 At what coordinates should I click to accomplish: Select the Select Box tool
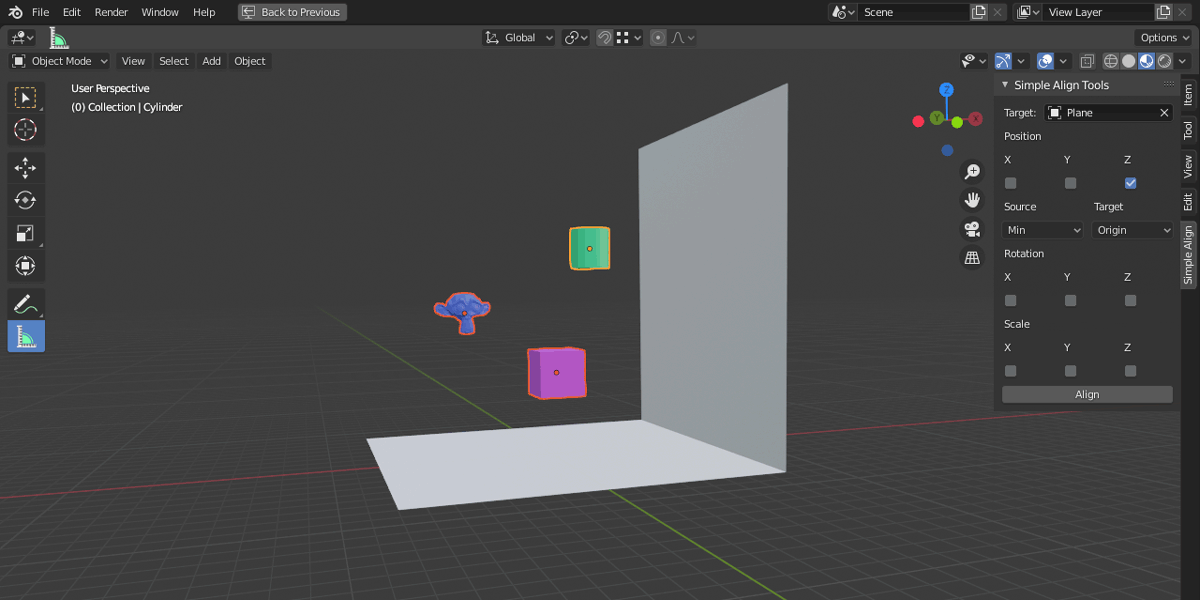coord(26,97)
